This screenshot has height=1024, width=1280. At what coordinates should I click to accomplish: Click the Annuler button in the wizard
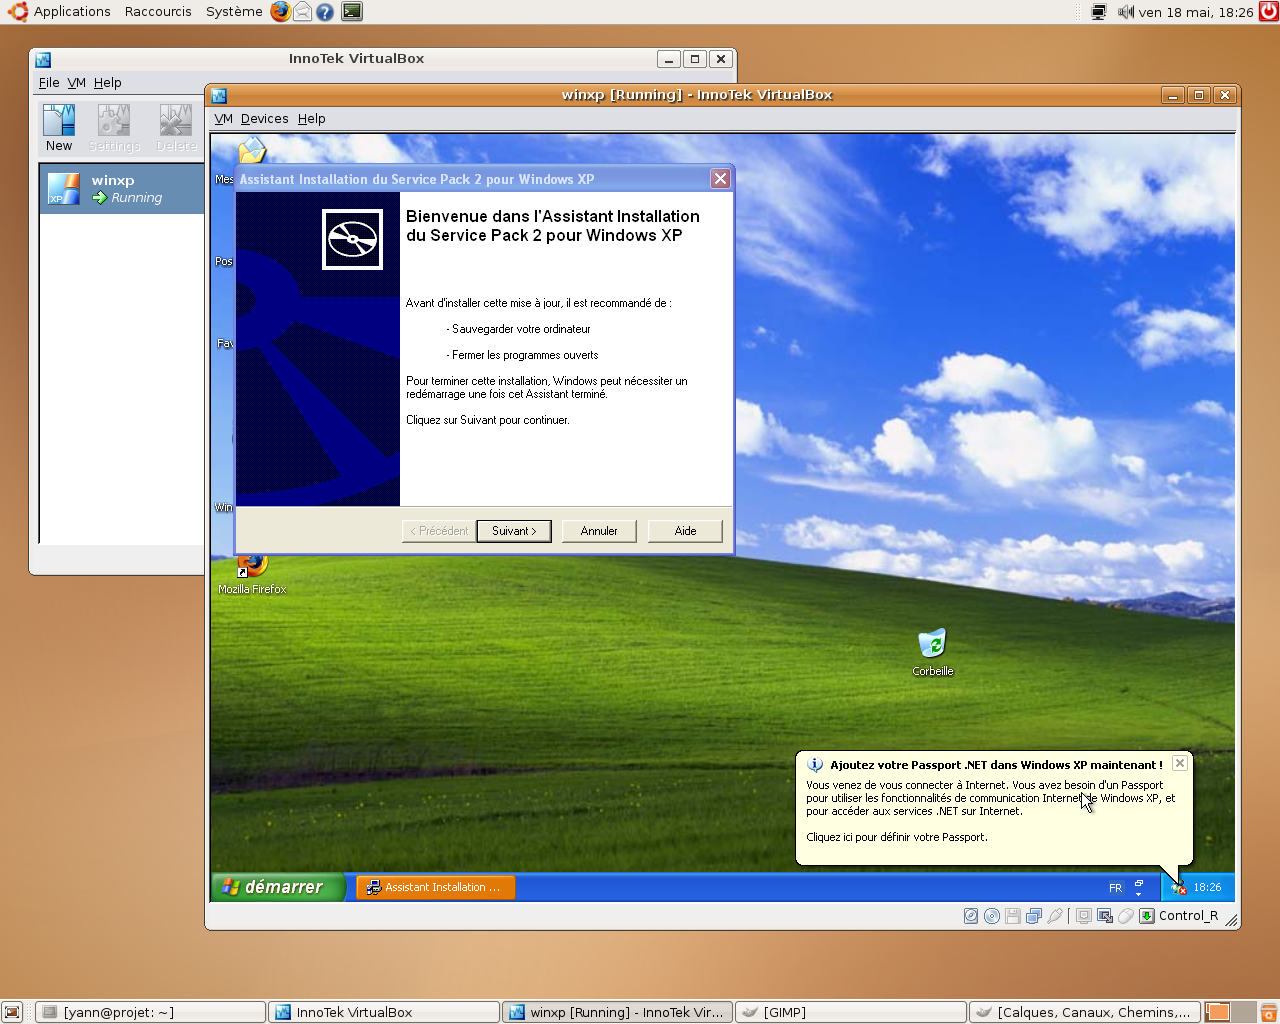[599, 531]
